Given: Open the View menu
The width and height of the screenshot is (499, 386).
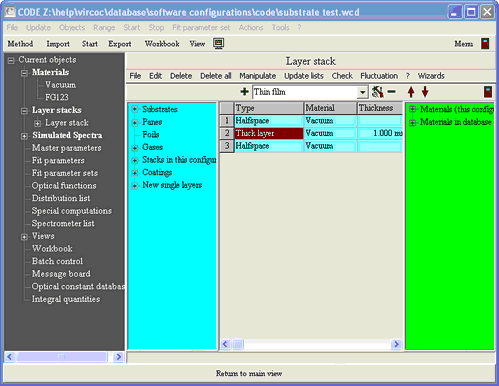Looking at the screenshot, I should (197, 44).
